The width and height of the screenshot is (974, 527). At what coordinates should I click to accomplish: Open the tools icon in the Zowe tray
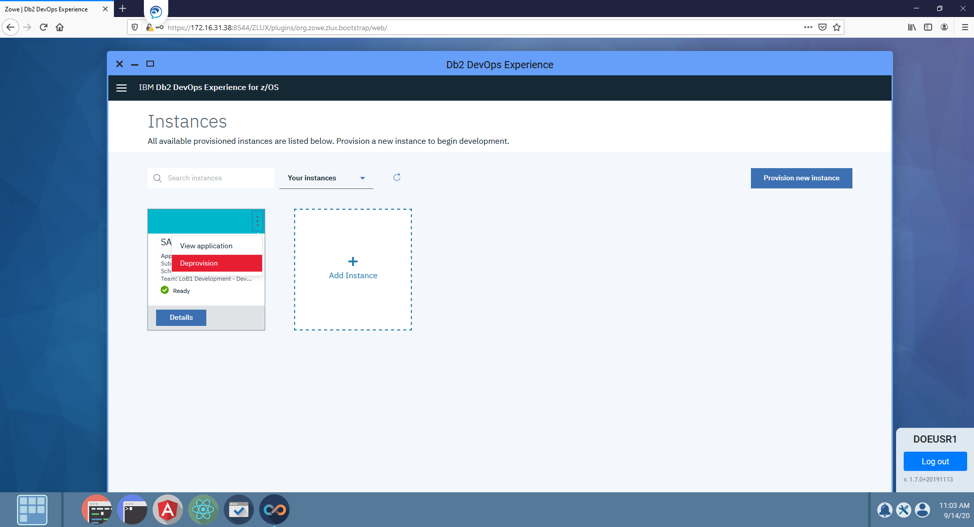click(904, 510)
